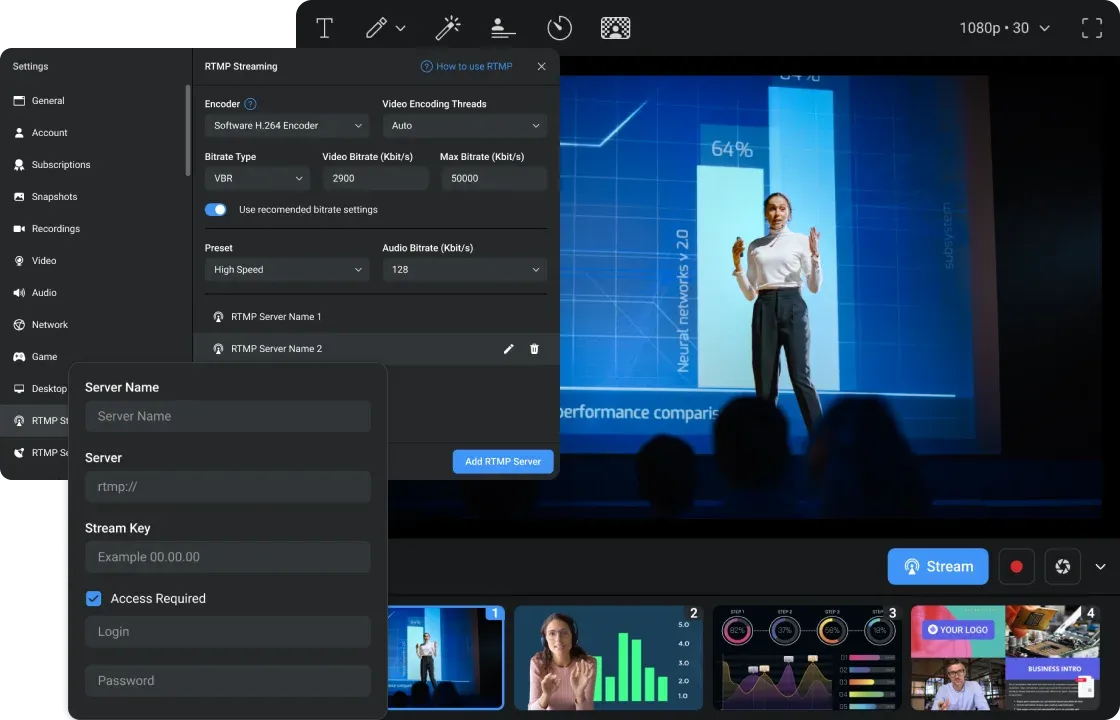Edit RTMP Server Name 2 with pencil icon
This screenshot has width=1120, height=720.
(x=508, y=349)
